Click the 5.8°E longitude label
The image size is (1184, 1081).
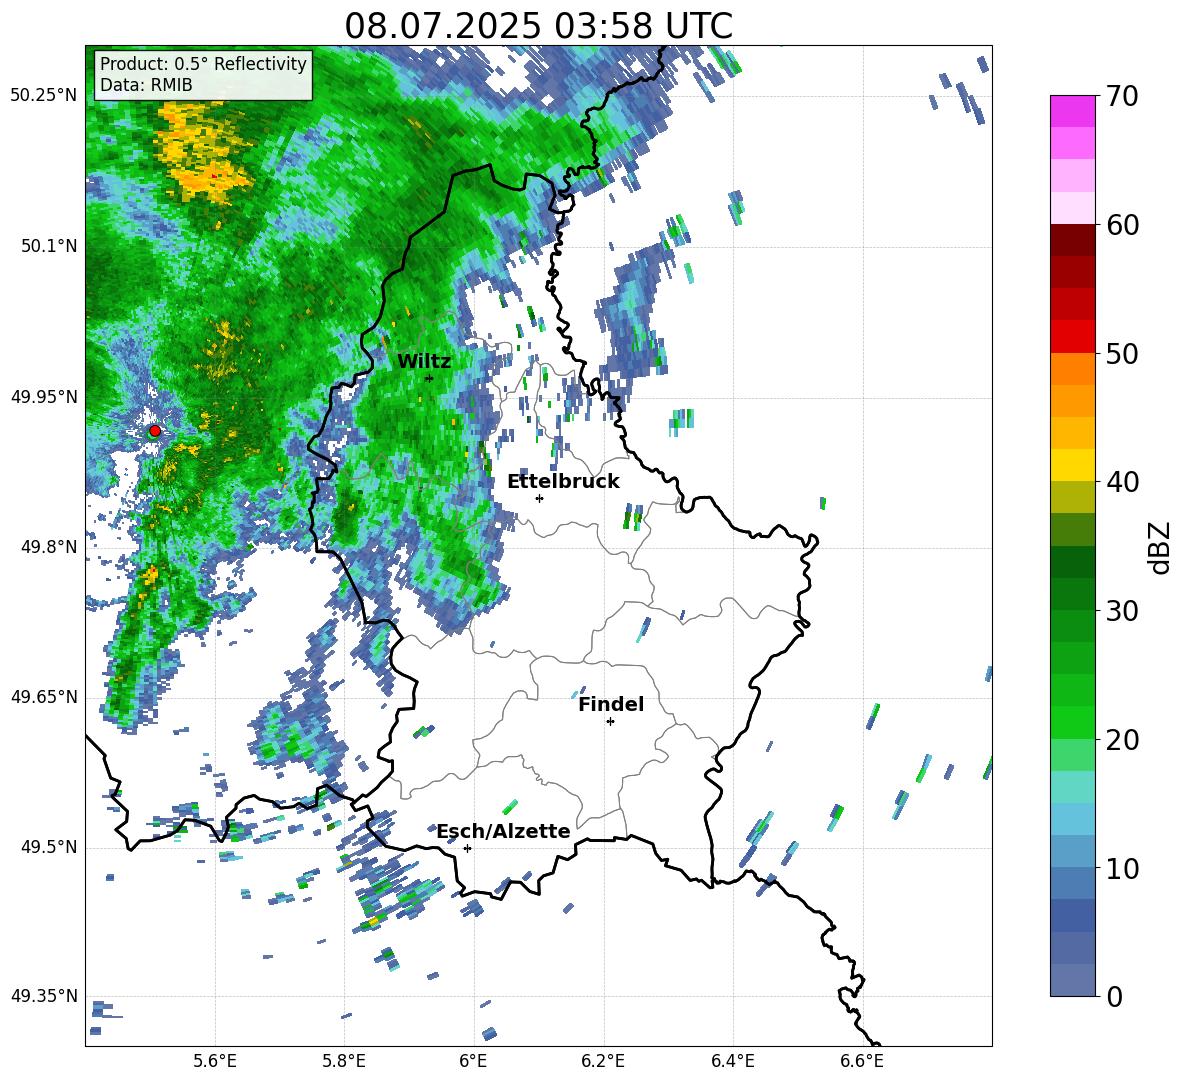(x=344, y=1062)
